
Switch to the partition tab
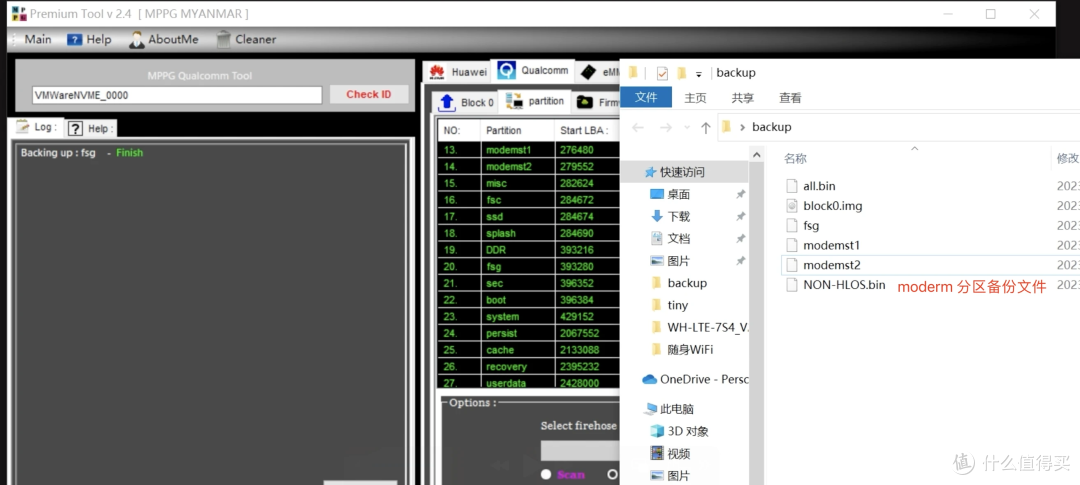point(536,101)
